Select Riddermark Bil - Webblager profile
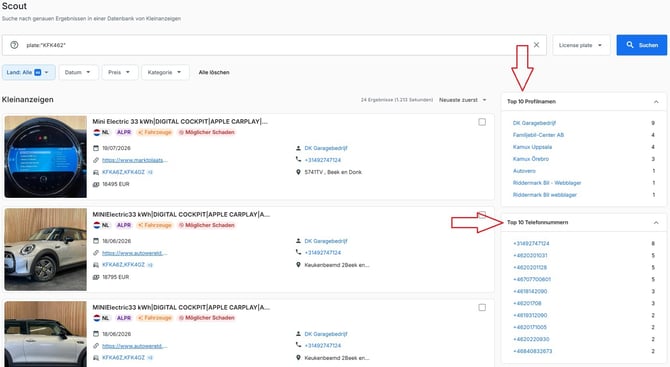670x367 pixels. (x=547, y=183)
